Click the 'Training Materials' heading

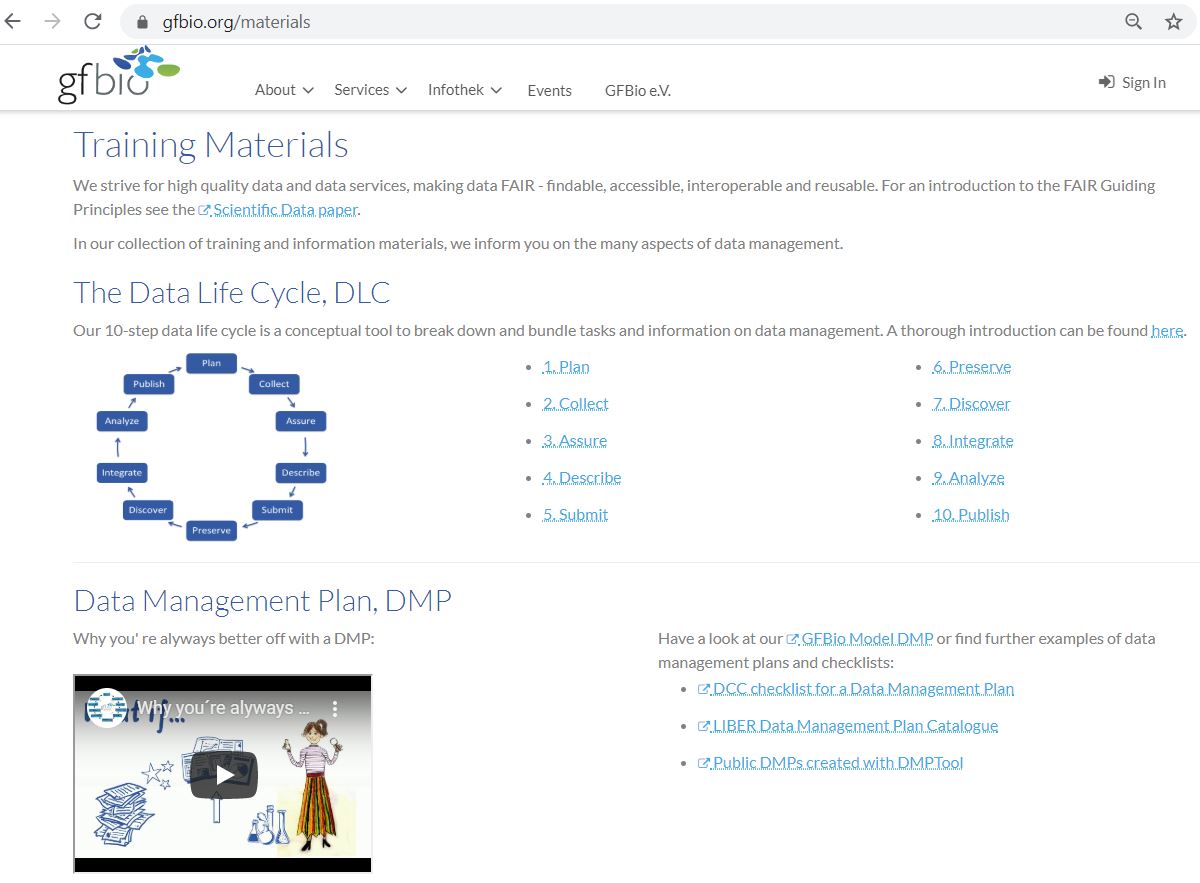[211, 145]
